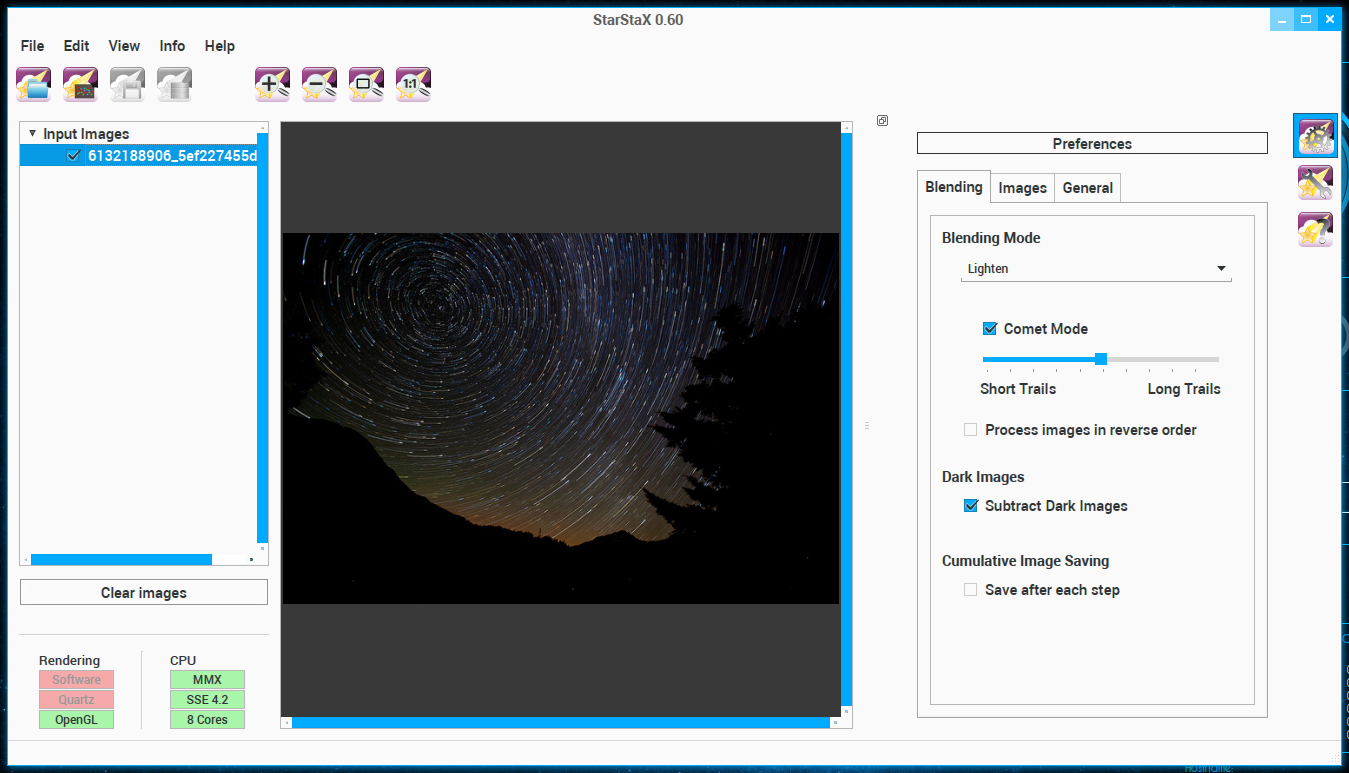Zoom out with the minus toolbar icon
The width and height of the screenshot is (1349, 773).
(x=319, y=85)
